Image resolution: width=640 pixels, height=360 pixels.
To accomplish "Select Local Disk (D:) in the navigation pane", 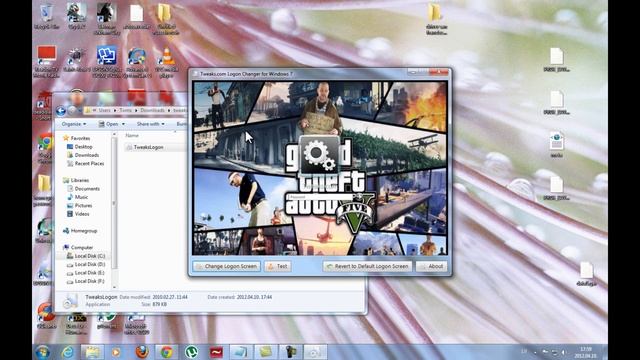I will [x=86, y=264].
